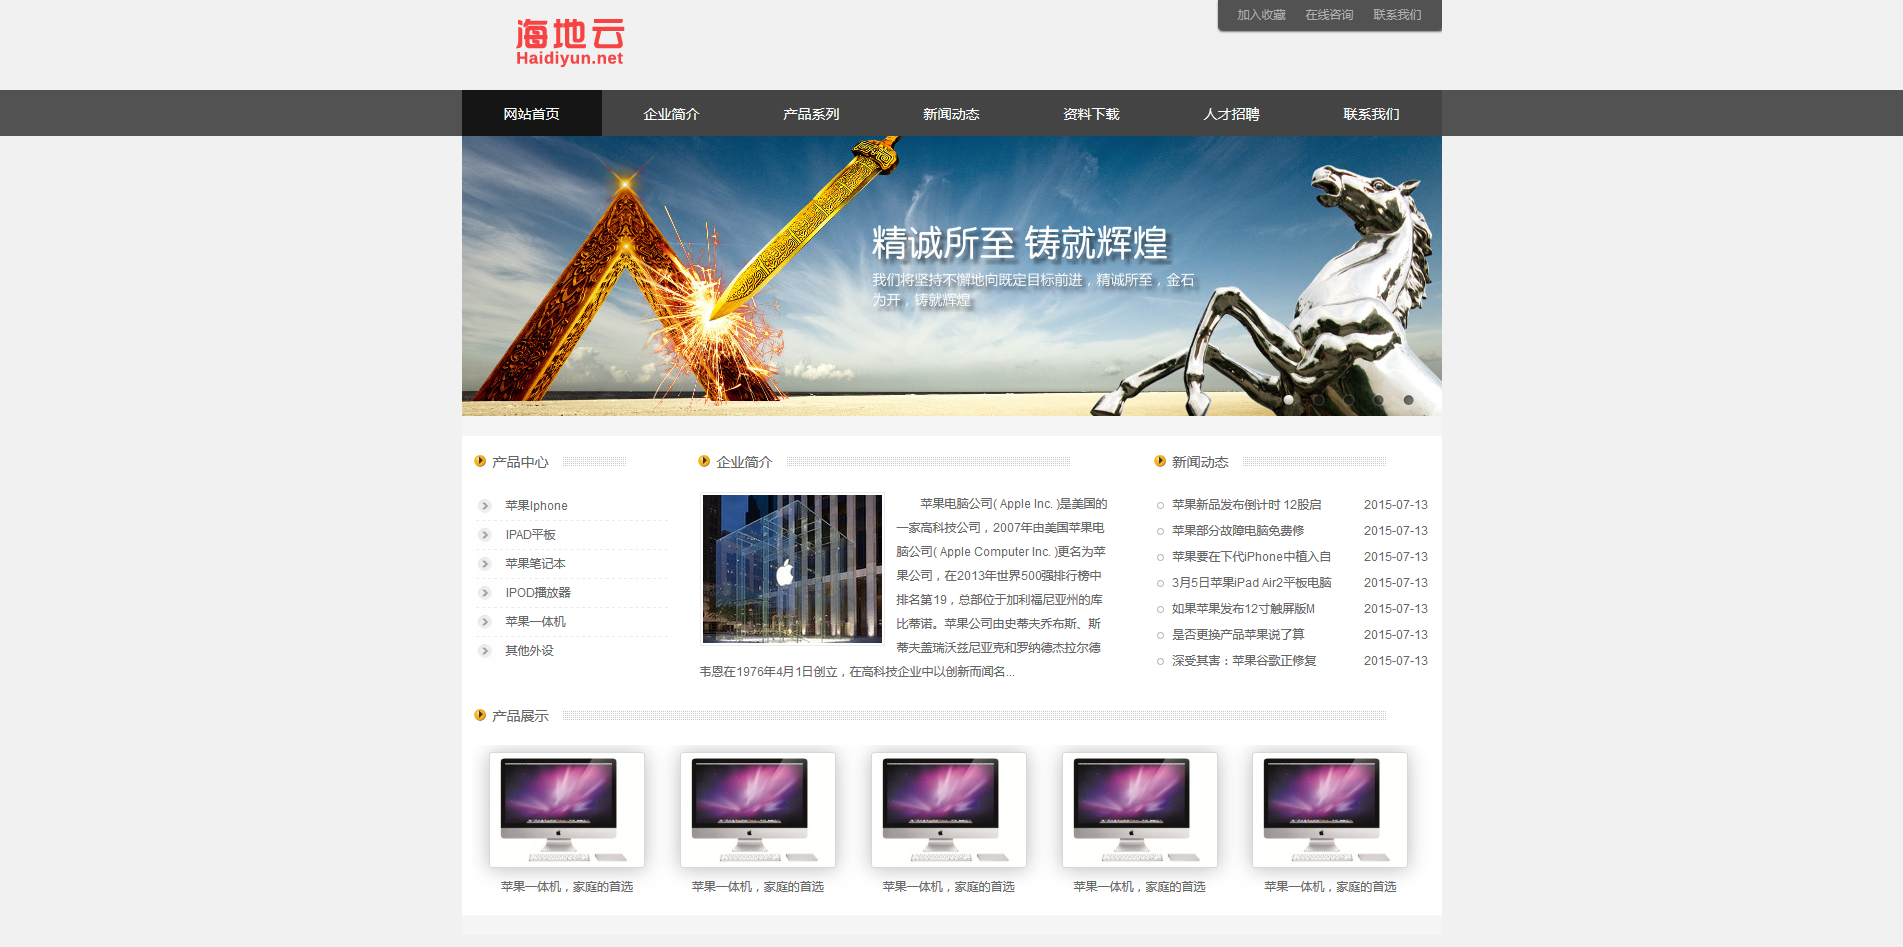Open 人才招聘 navigation item

coord(1232,113)
